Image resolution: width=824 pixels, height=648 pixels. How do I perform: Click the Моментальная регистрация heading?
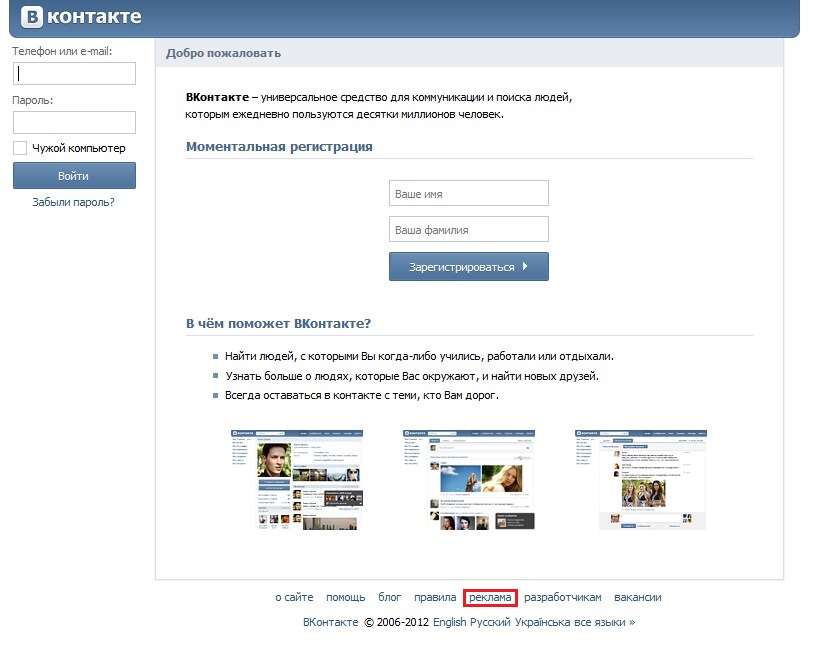tap(279, 147)
